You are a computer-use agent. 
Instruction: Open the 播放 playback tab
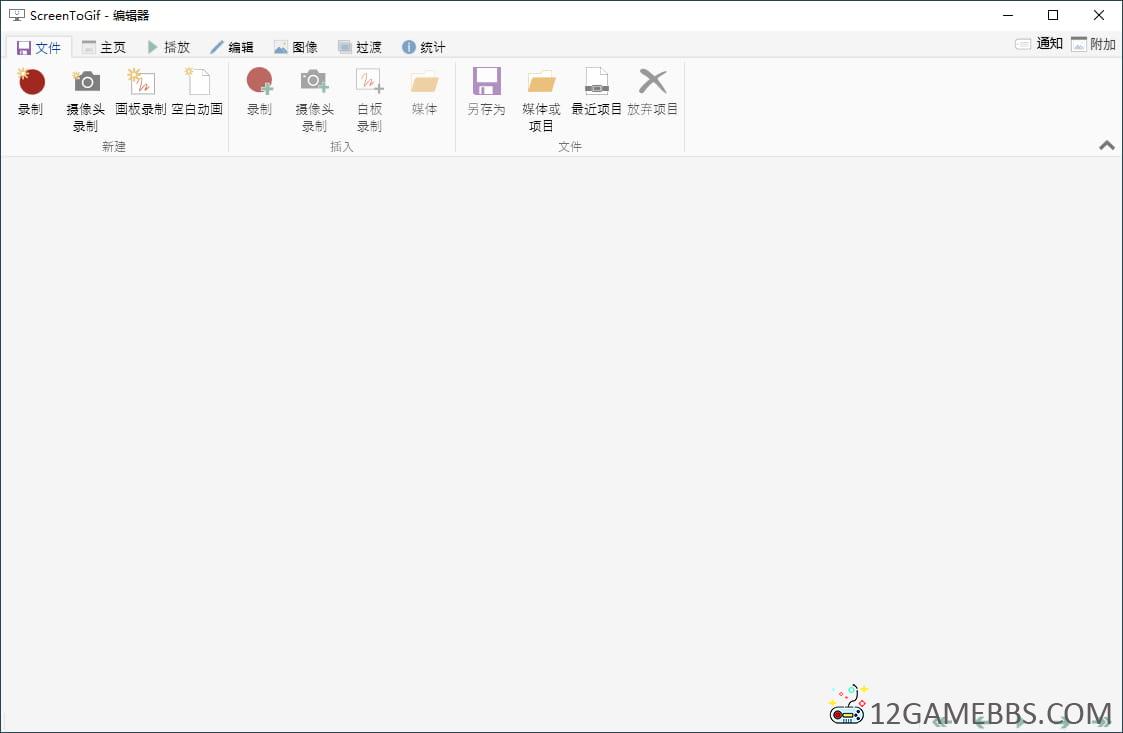point(168,47)
